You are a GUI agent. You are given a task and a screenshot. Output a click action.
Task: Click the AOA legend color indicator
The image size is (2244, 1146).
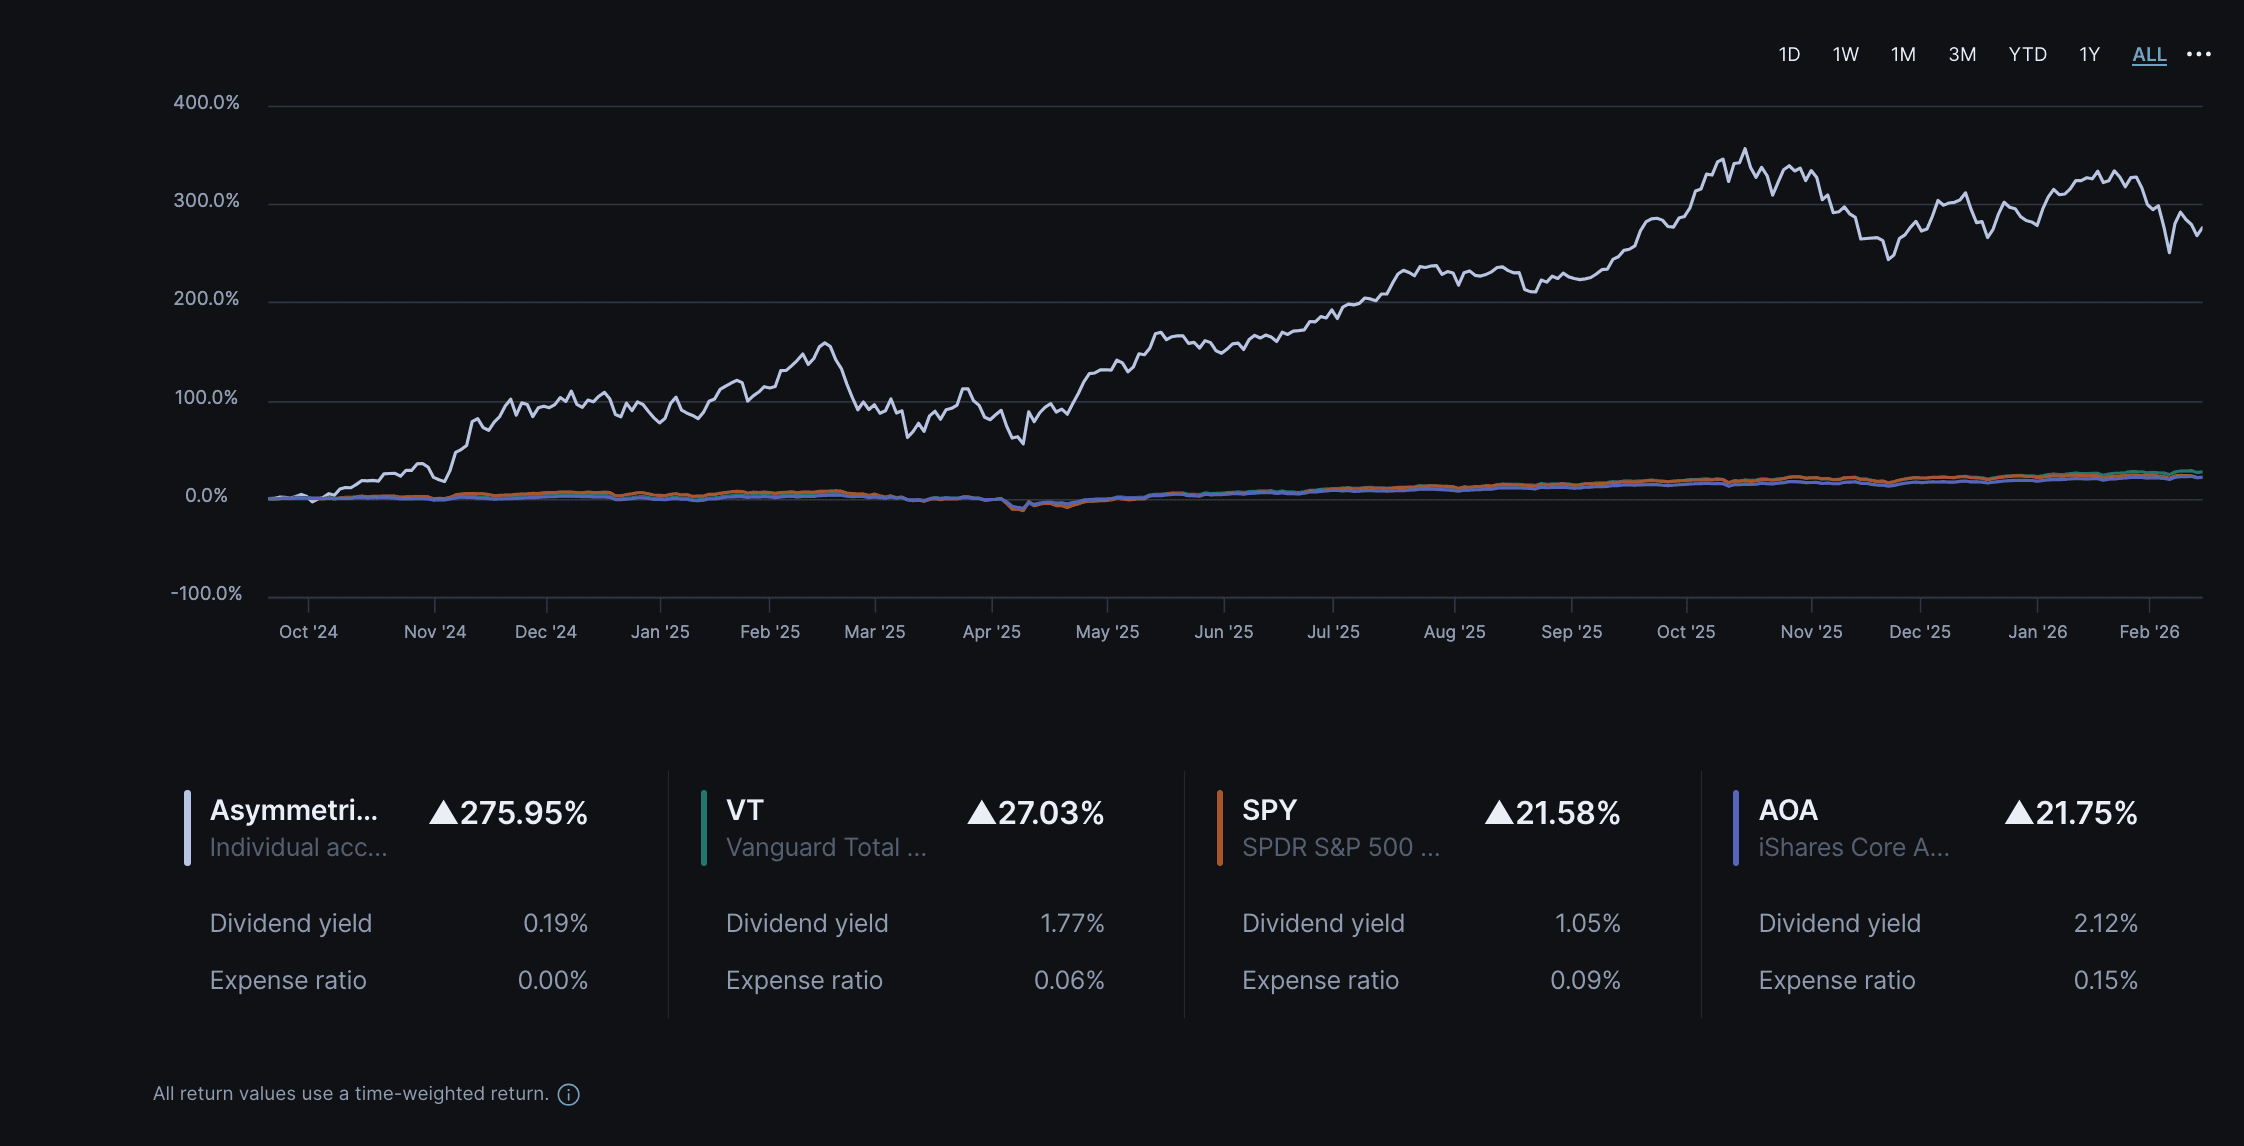(1738, 826)
